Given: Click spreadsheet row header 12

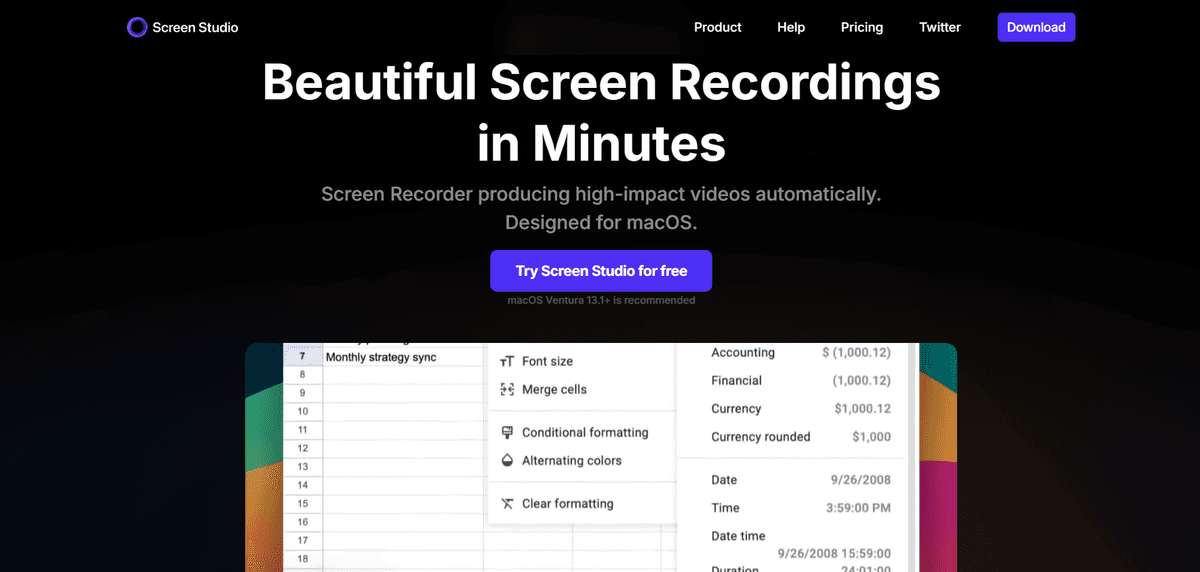Looking at the screenshot, I should (x=303, y=448).
